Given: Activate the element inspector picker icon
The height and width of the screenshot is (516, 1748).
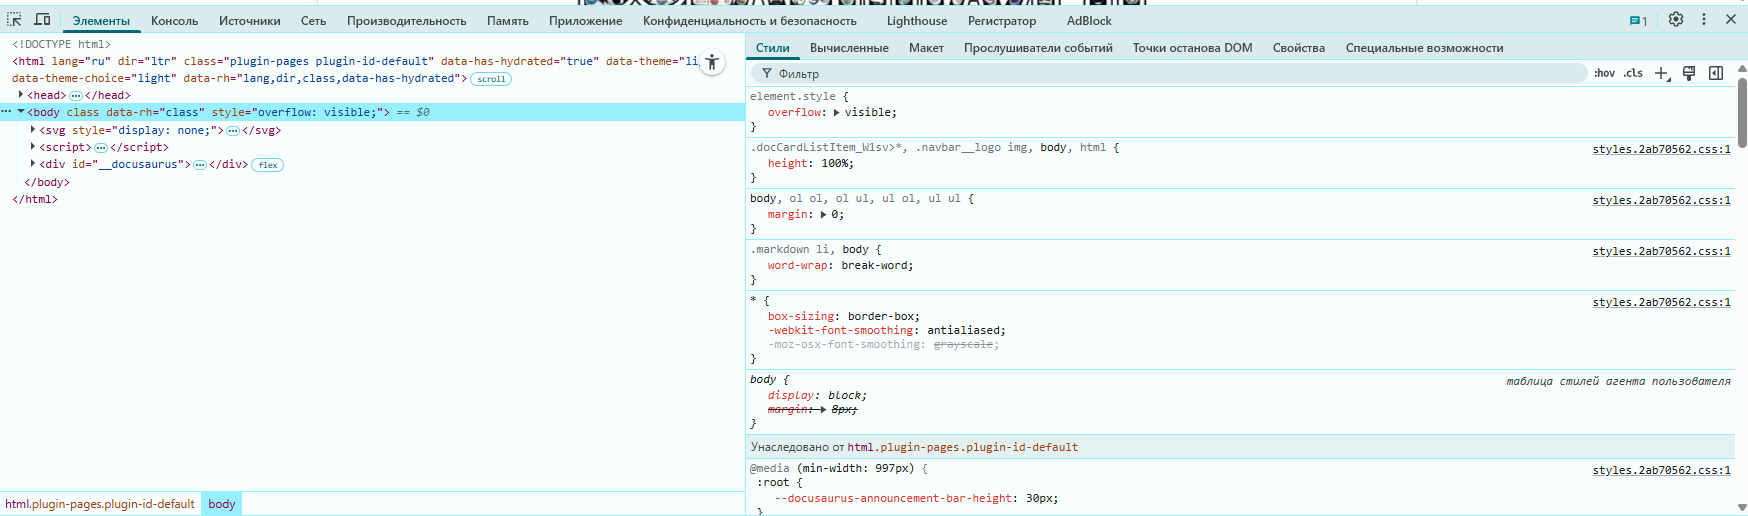Looking at the screenshot, I should click(14, 20).
